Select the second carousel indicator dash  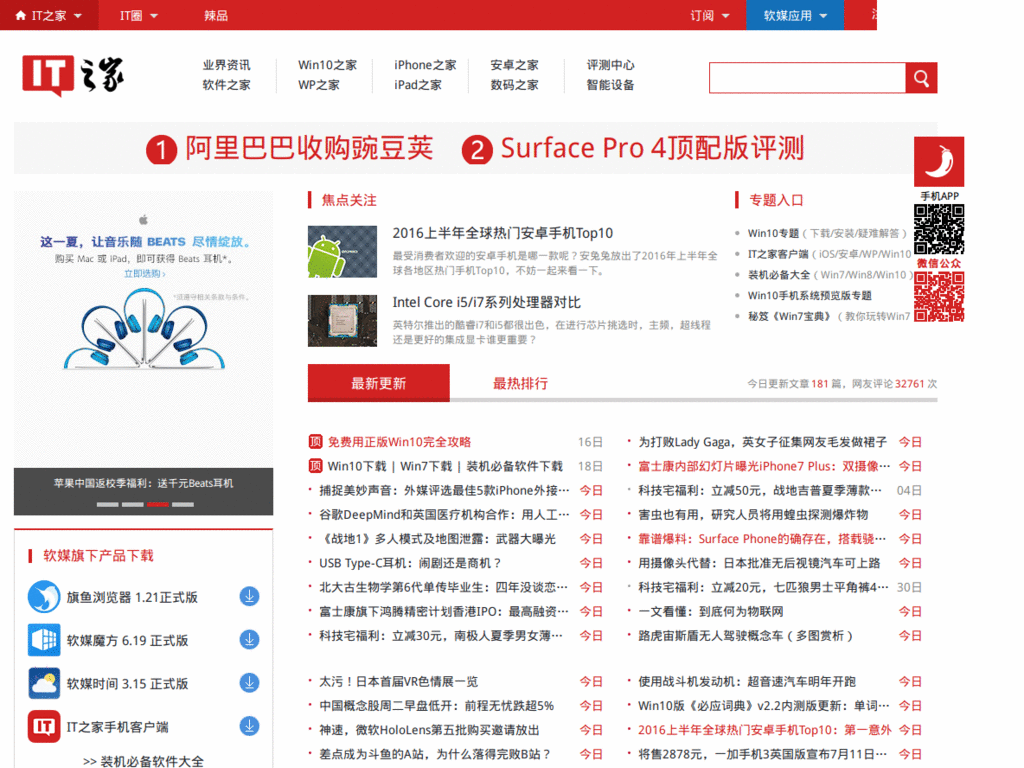tap(133, 504)
